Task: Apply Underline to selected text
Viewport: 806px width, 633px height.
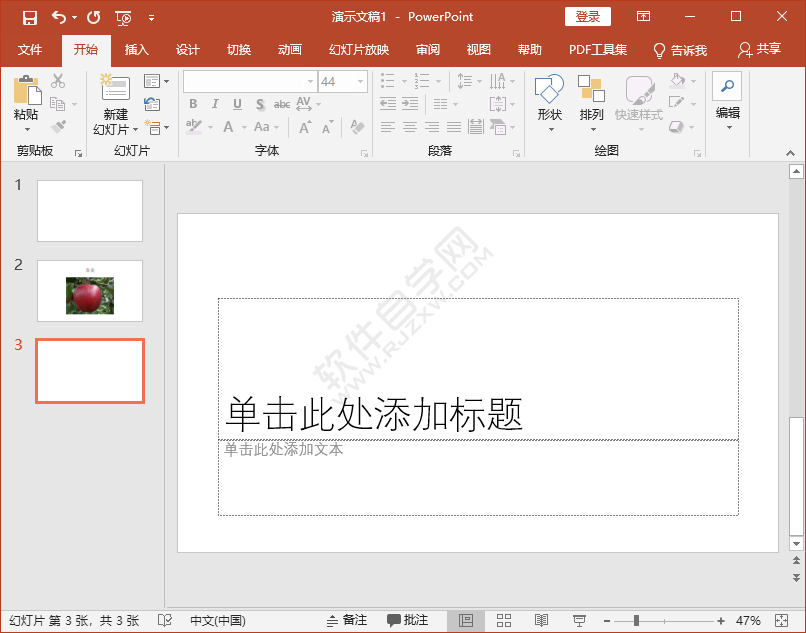Action: coord(237,104)
